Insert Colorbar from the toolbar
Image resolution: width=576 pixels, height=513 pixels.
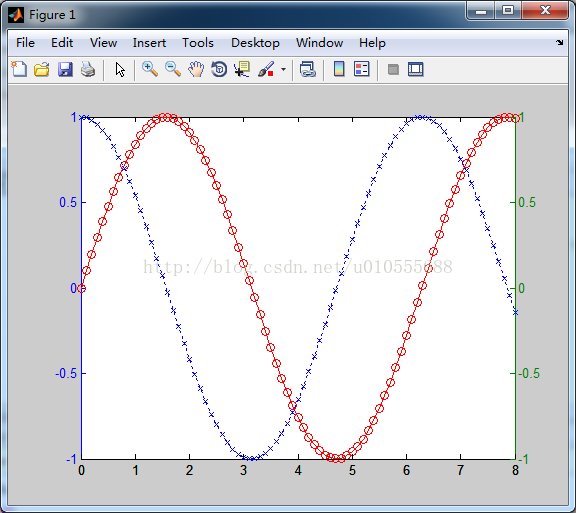(339, 69)
